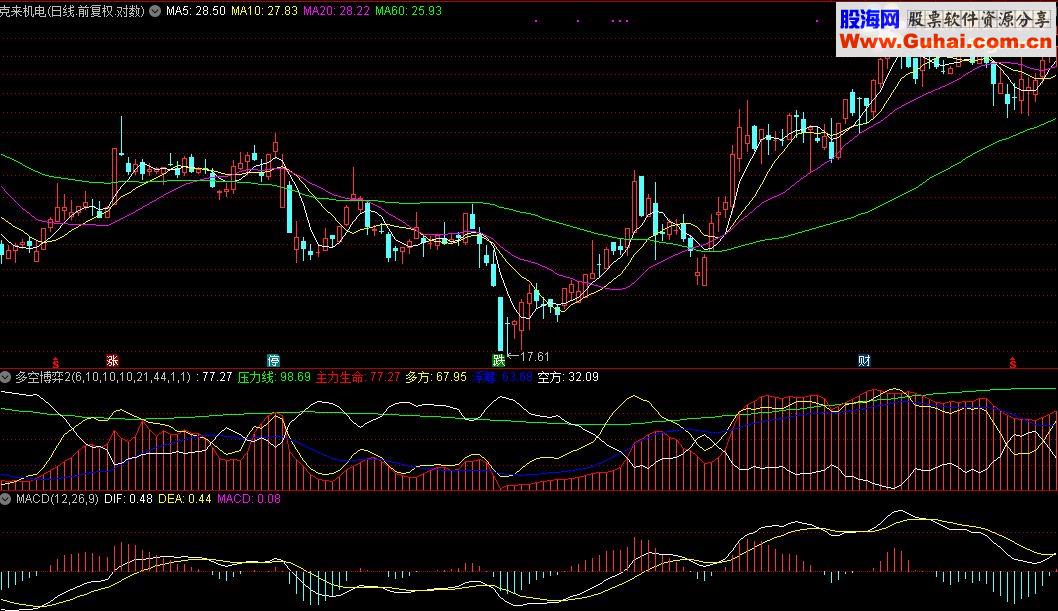Click the 停 event marker icon

pos(273,361)
